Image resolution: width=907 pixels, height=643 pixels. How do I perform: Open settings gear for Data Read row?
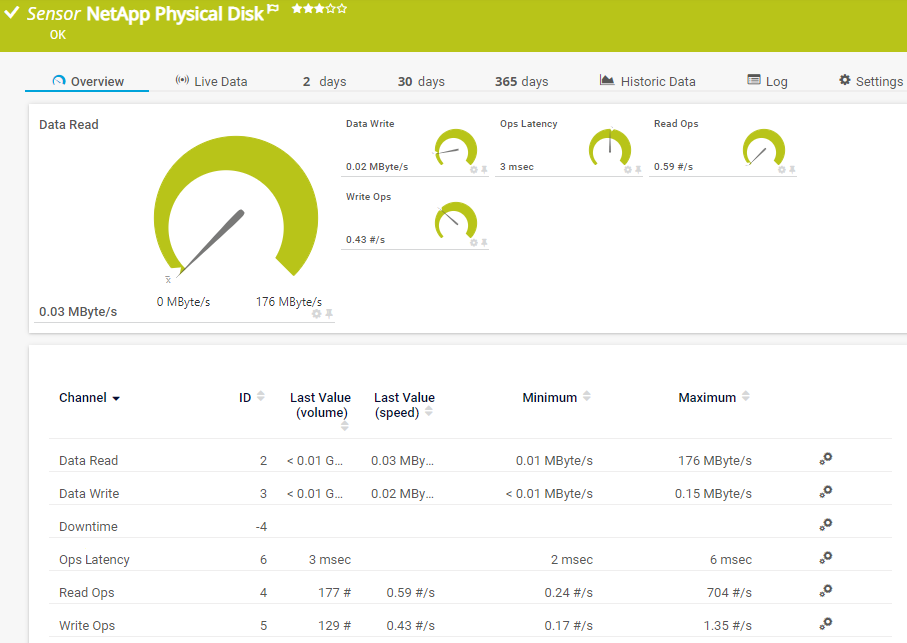(x=825, y=460)
